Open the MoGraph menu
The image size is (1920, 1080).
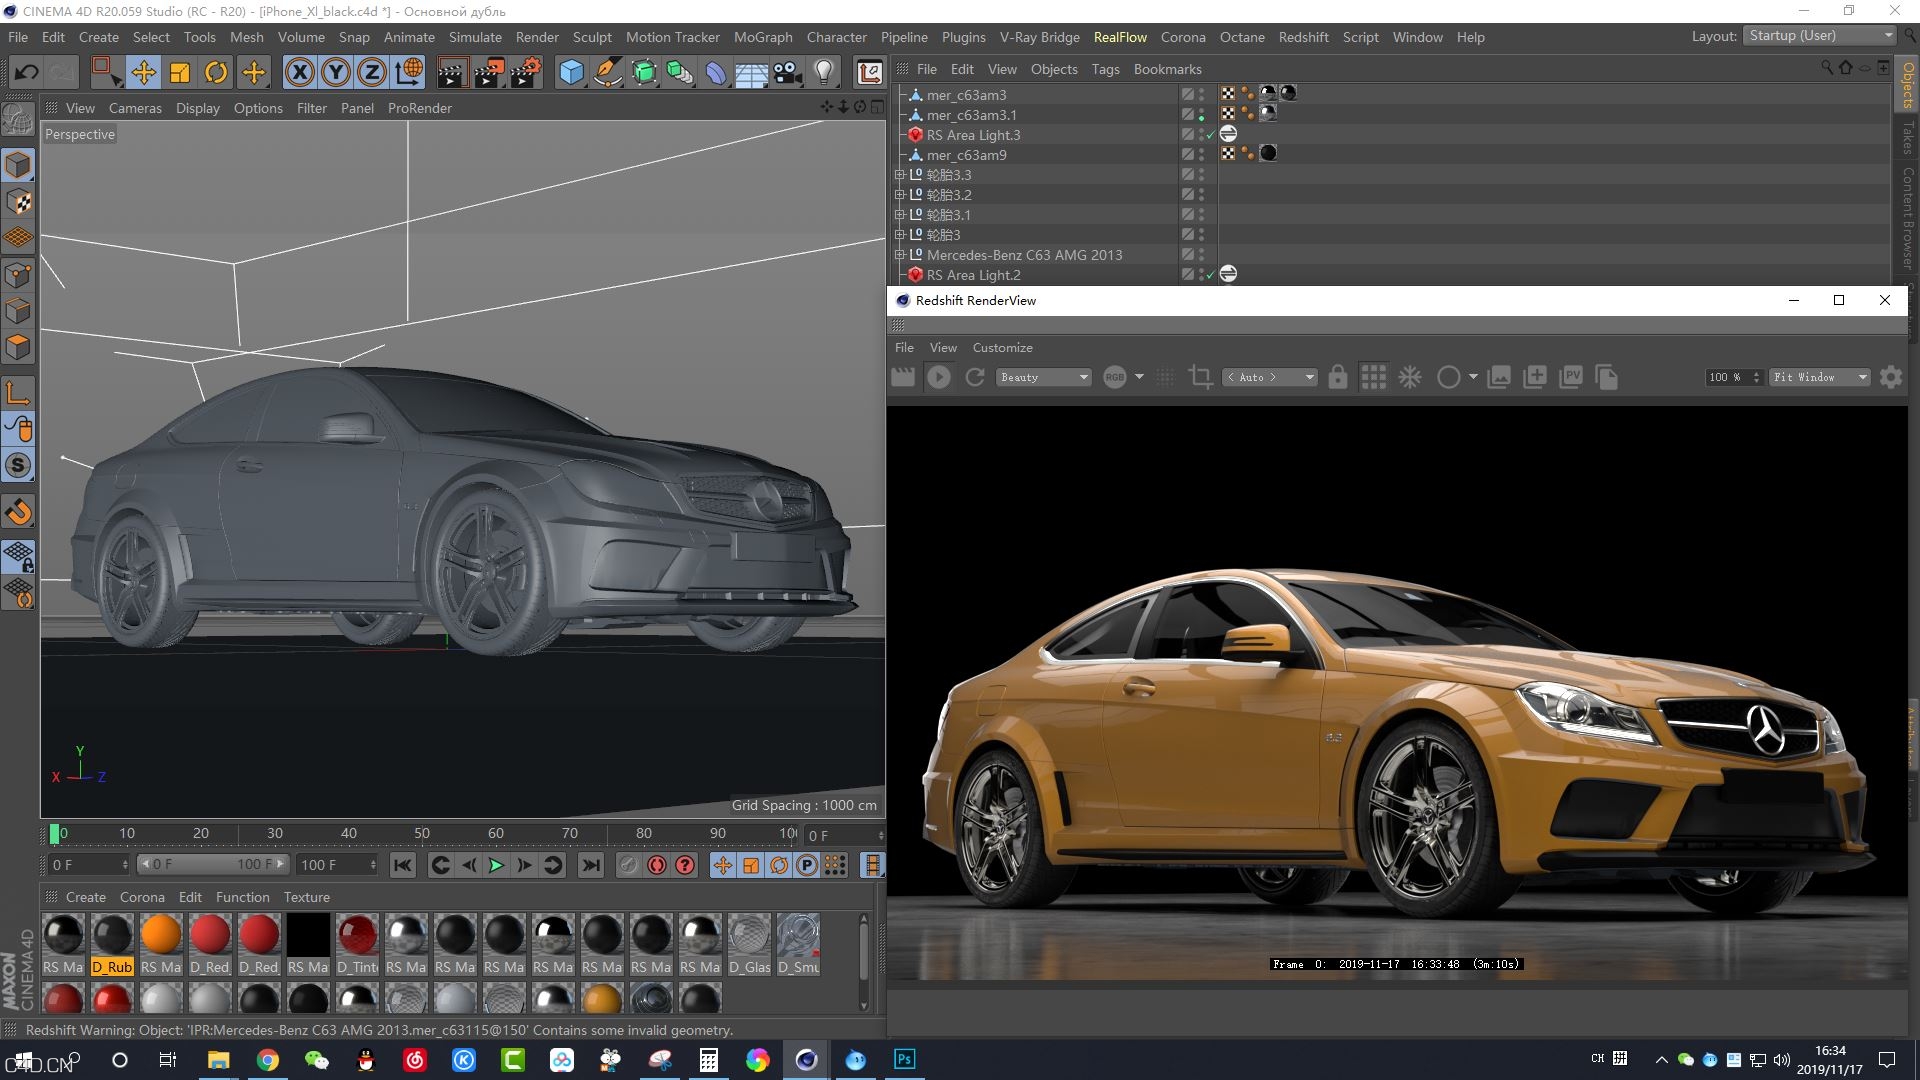(762, 37)
